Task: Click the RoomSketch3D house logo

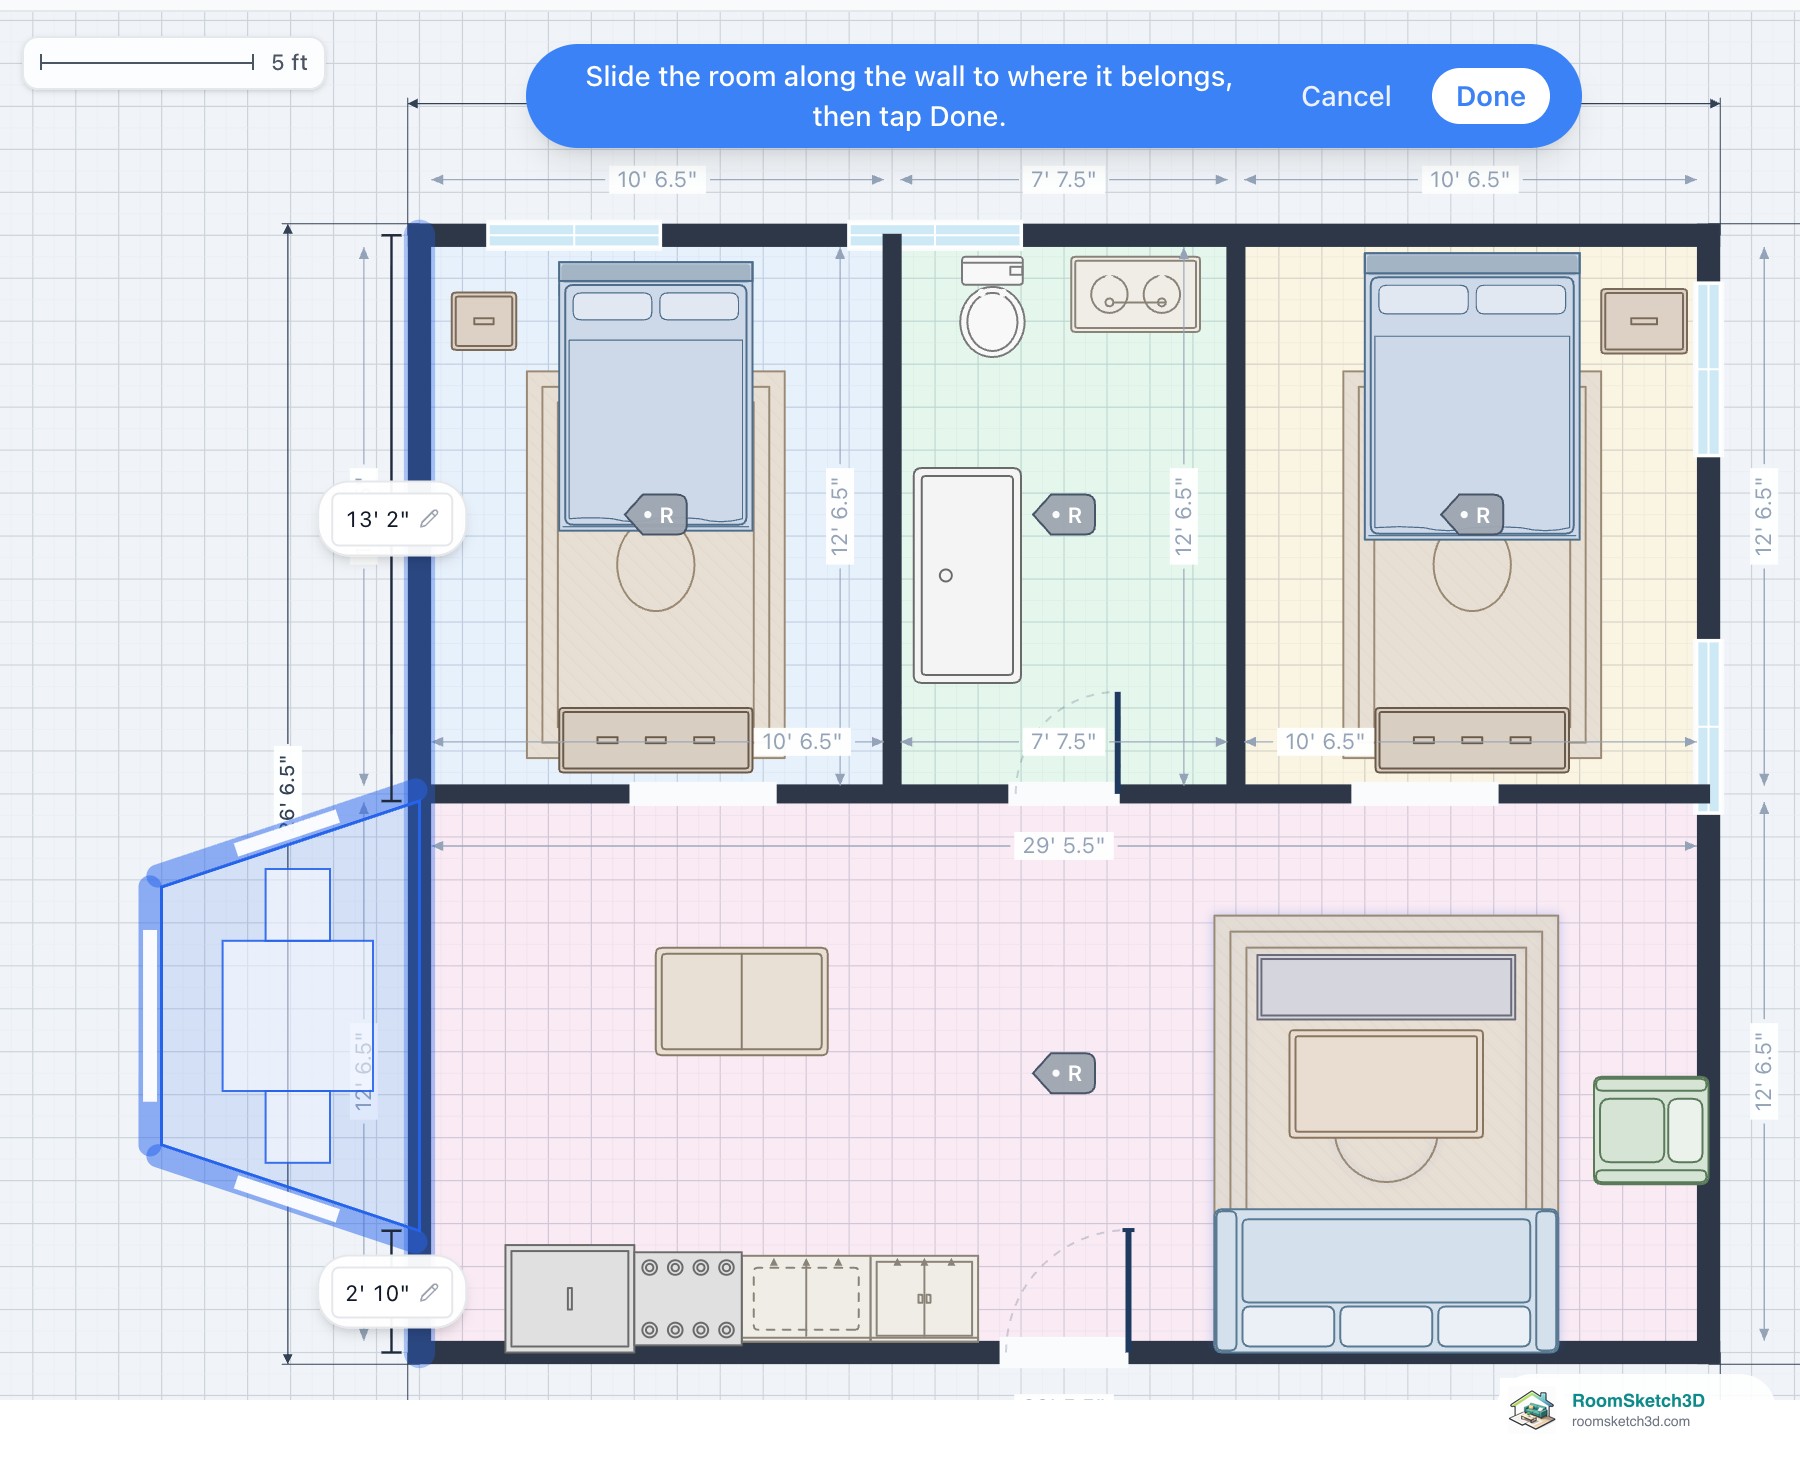Action: pyautogui.click(x=1532, y=1409)
